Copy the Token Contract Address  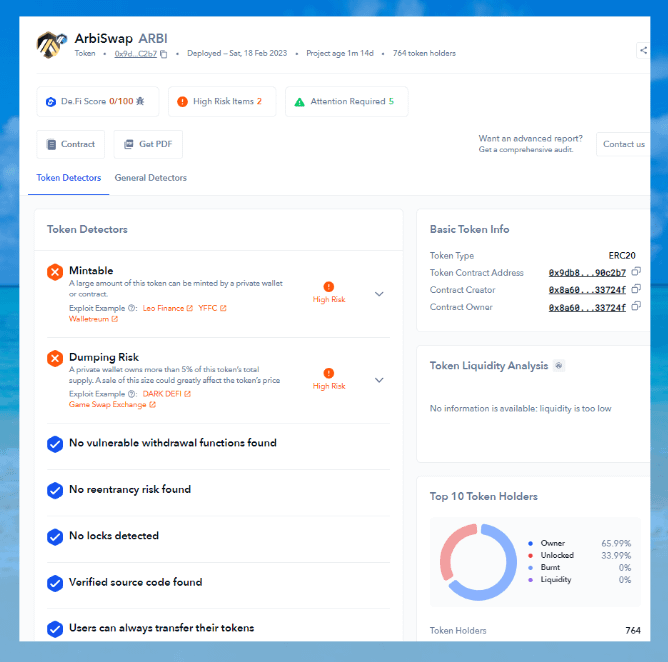[x=636, y=272]
